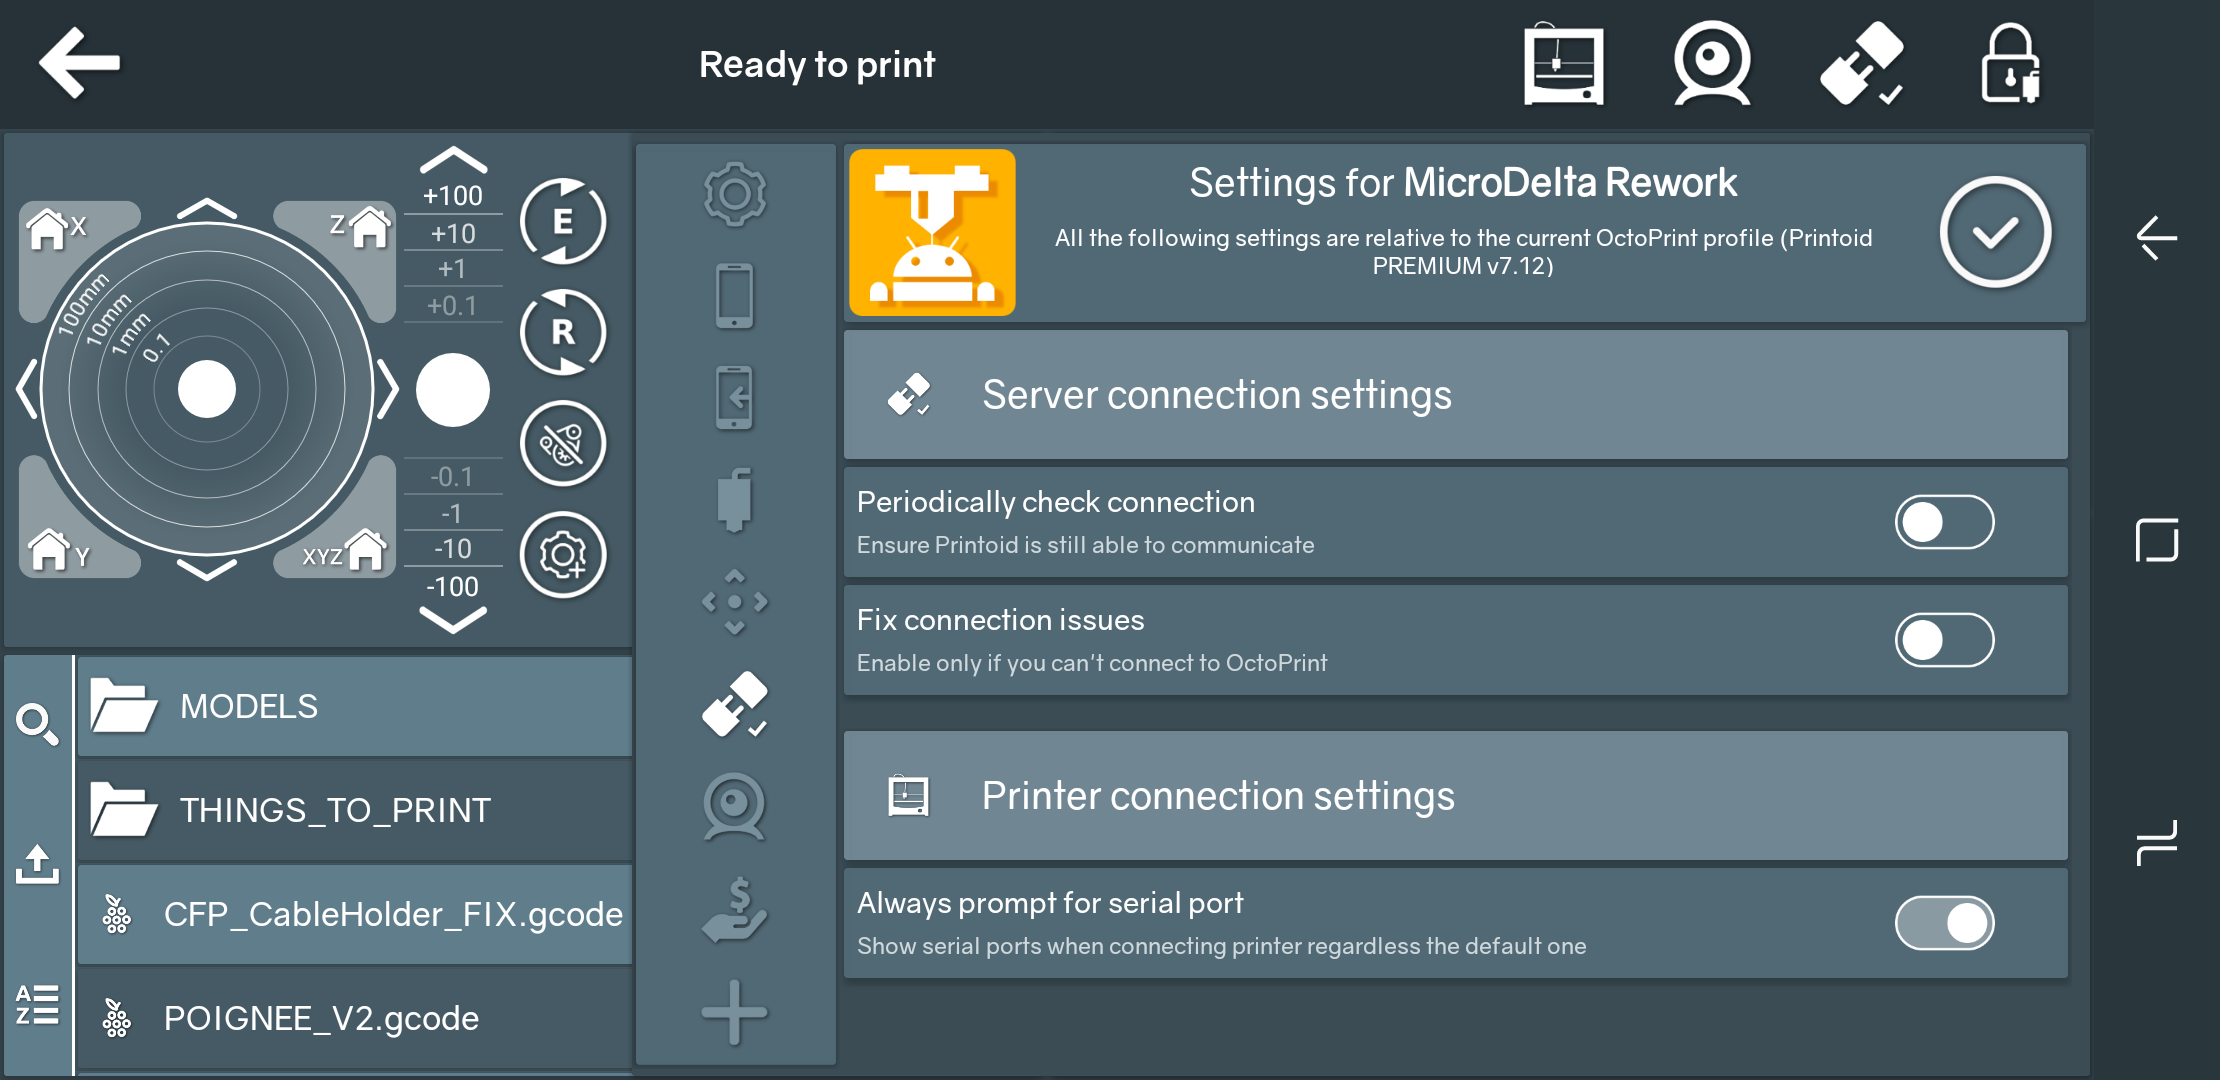Screen dimensions: 2220x1080
Task: Disable Always prompt for serial port
Action: [1944, 923]
